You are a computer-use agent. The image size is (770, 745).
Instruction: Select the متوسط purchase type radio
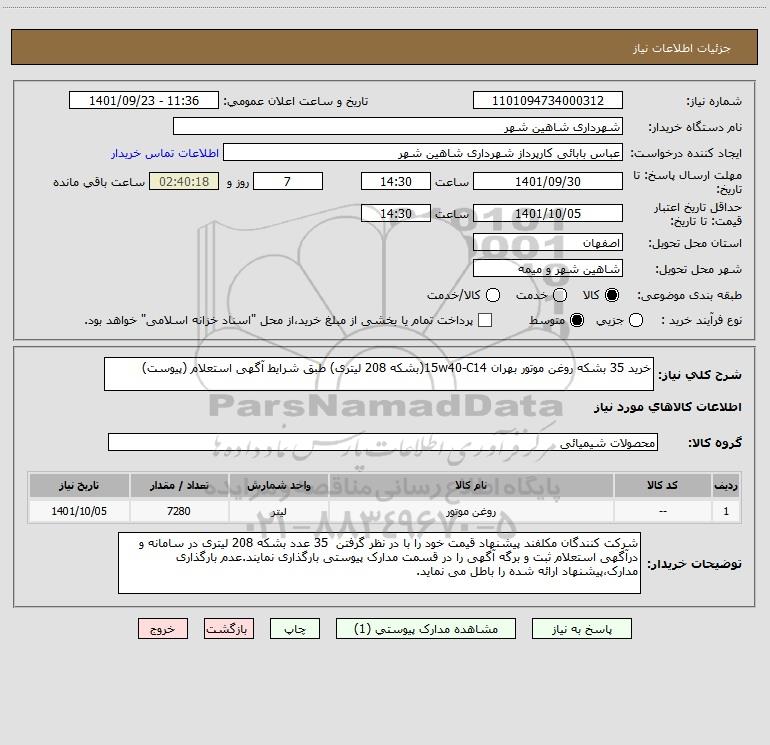tap(577, 320)
